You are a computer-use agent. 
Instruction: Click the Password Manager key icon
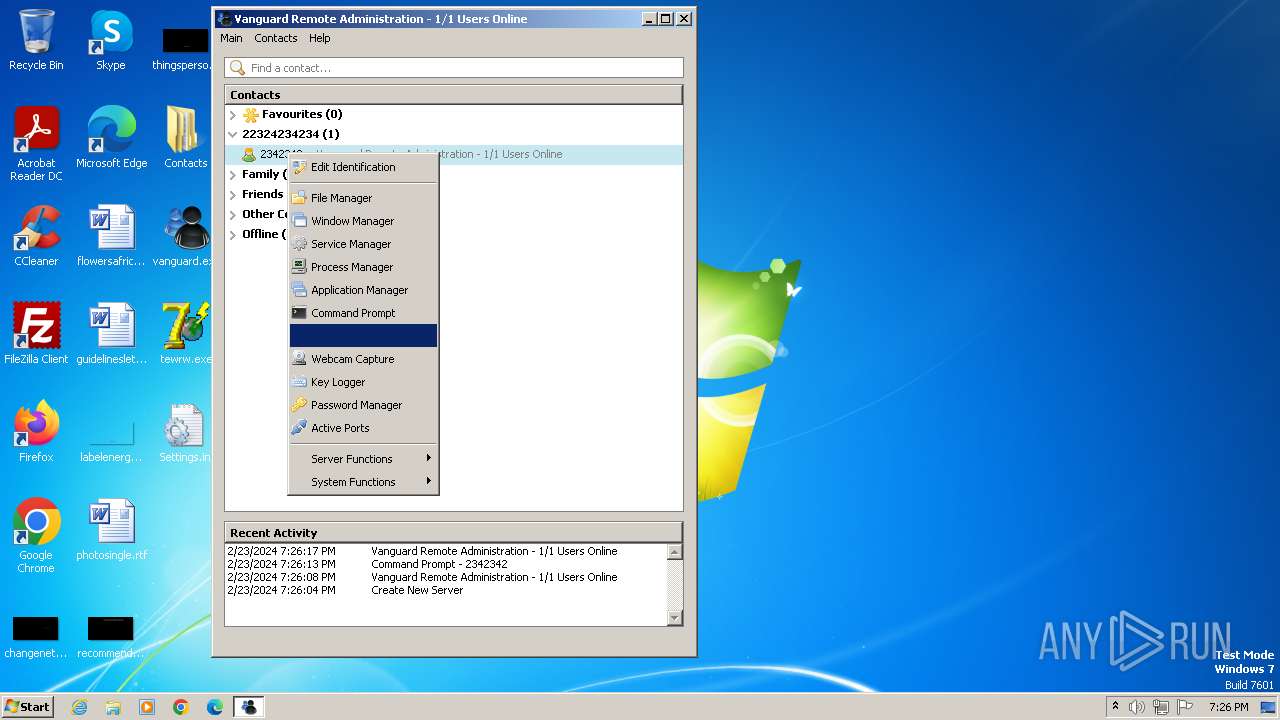pos(299,405)
